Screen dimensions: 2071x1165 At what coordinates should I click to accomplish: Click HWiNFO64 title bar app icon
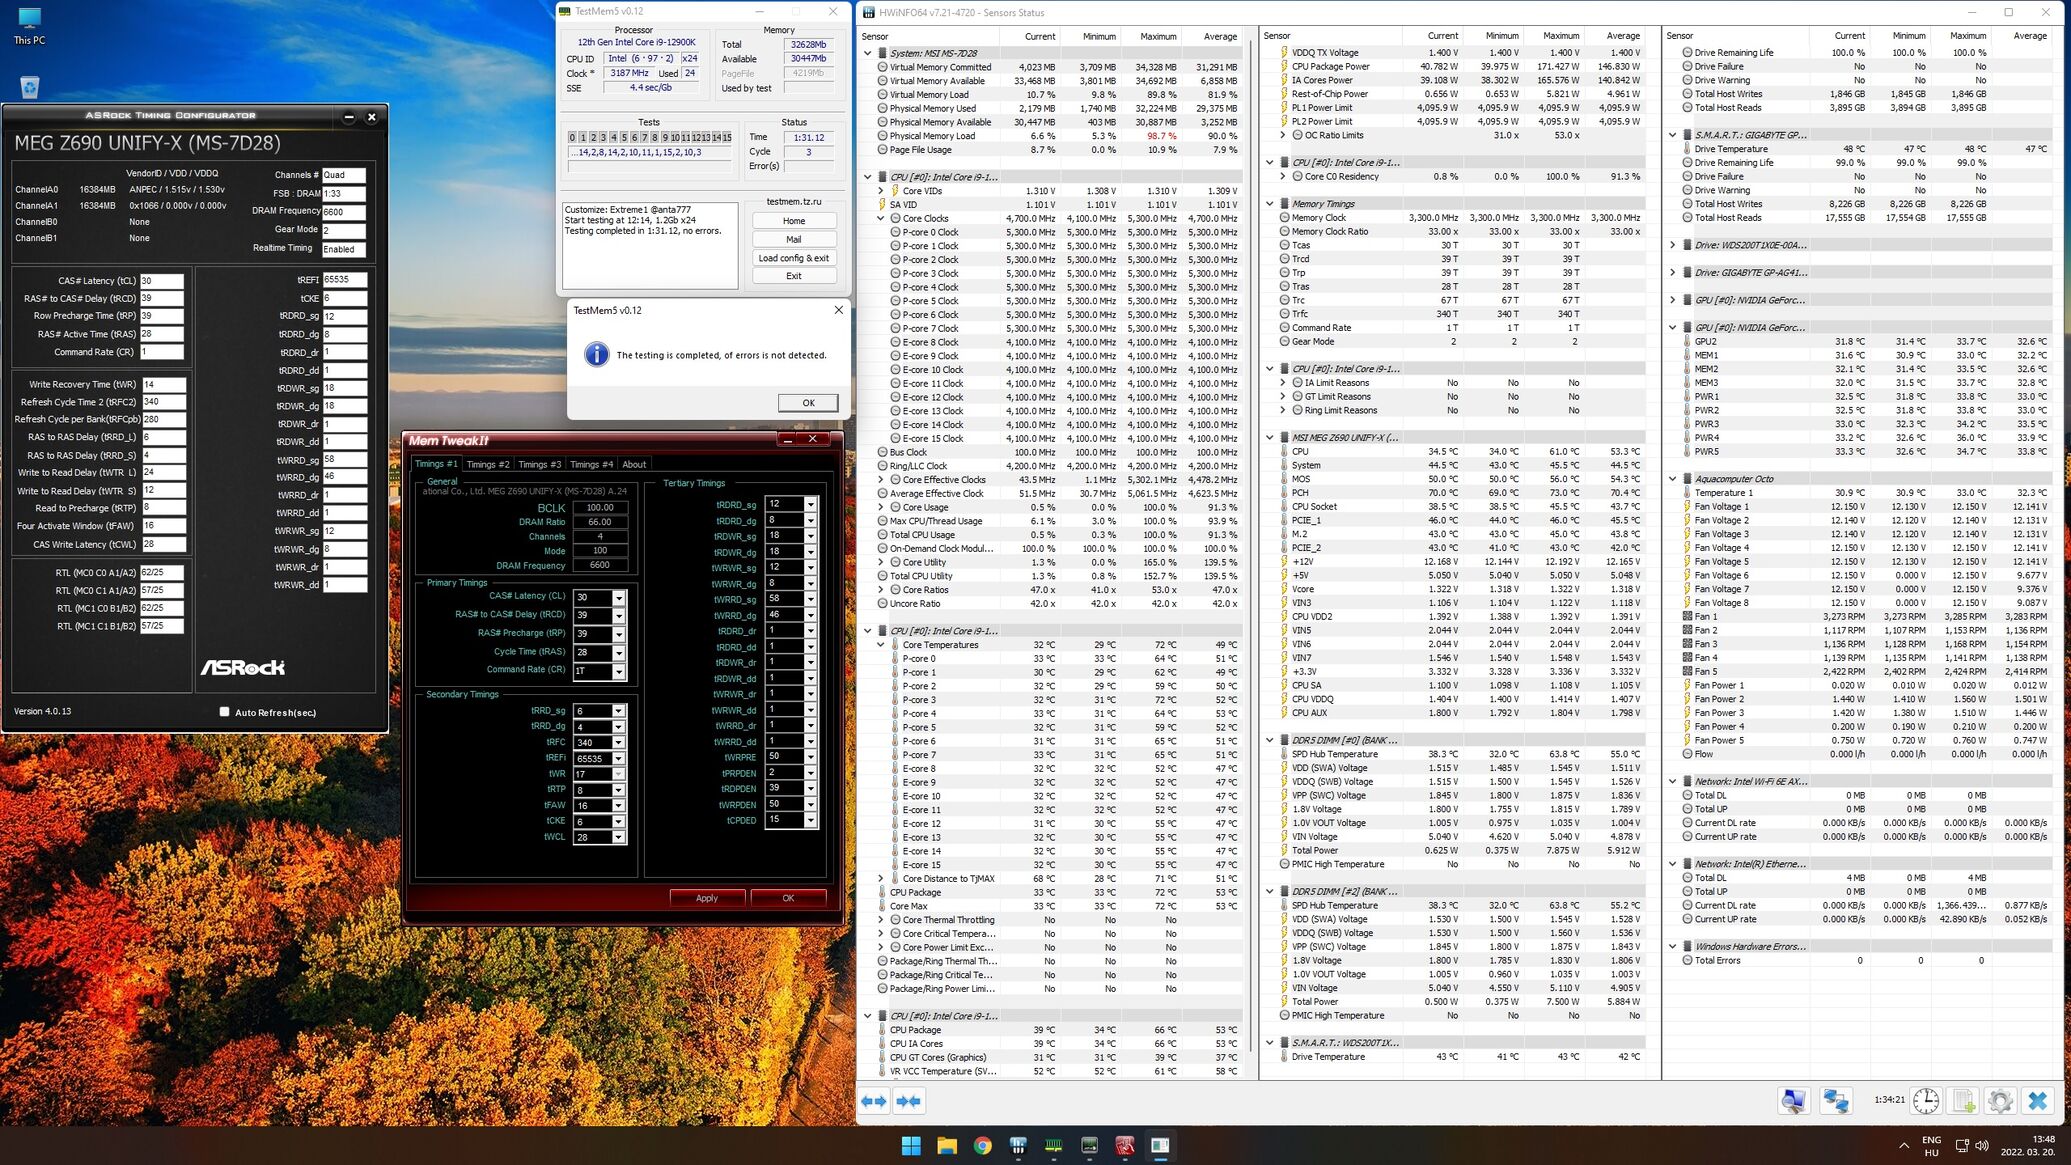[x=869, y=12]
